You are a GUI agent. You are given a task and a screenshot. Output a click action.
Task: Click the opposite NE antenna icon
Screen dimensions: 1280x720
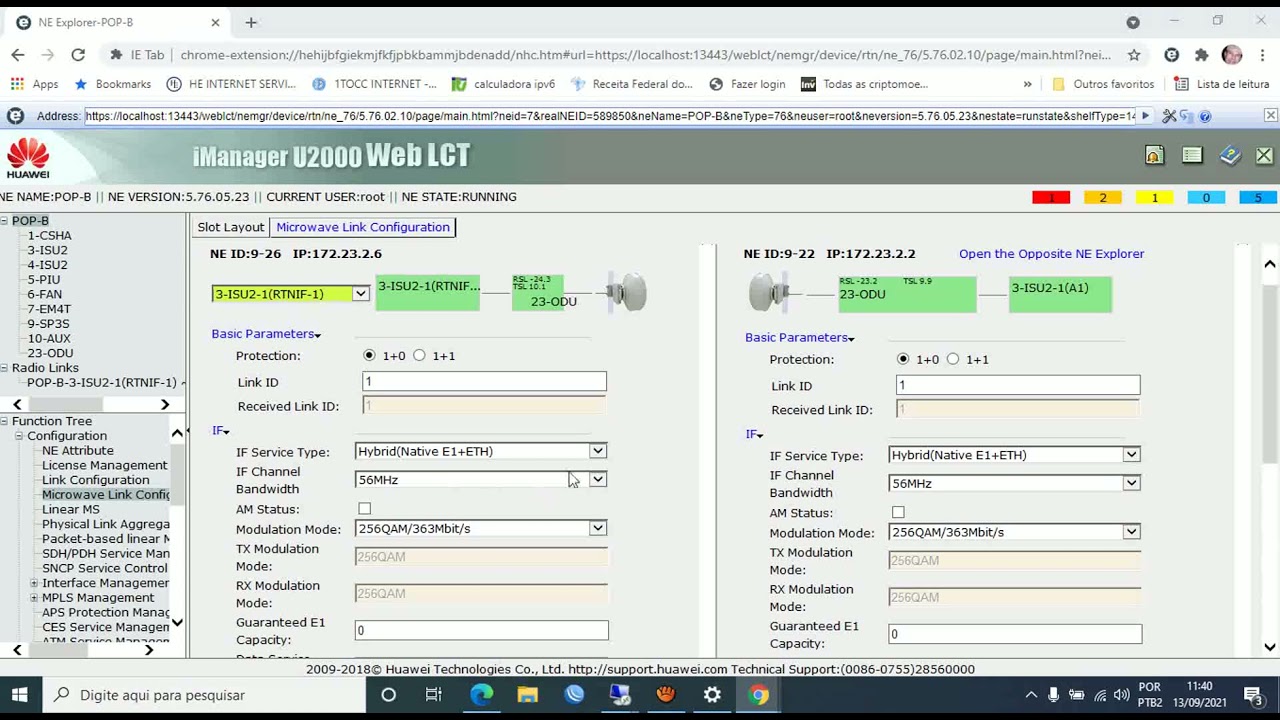click(x=769, y=293)
